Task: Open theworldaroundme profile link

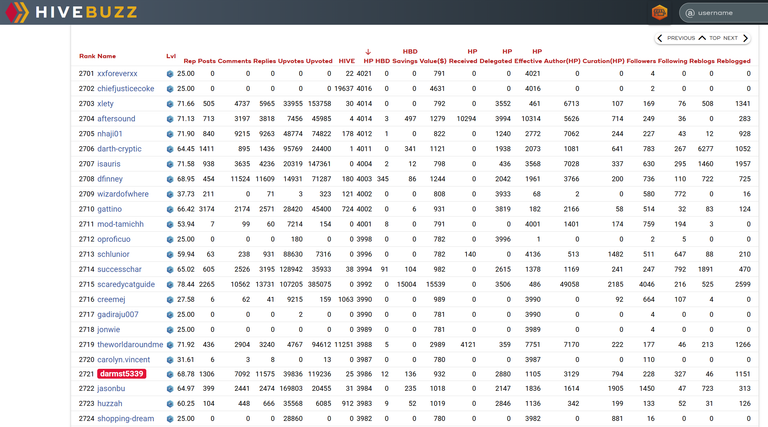Action: pyautogui.click(x=130, y=345)
